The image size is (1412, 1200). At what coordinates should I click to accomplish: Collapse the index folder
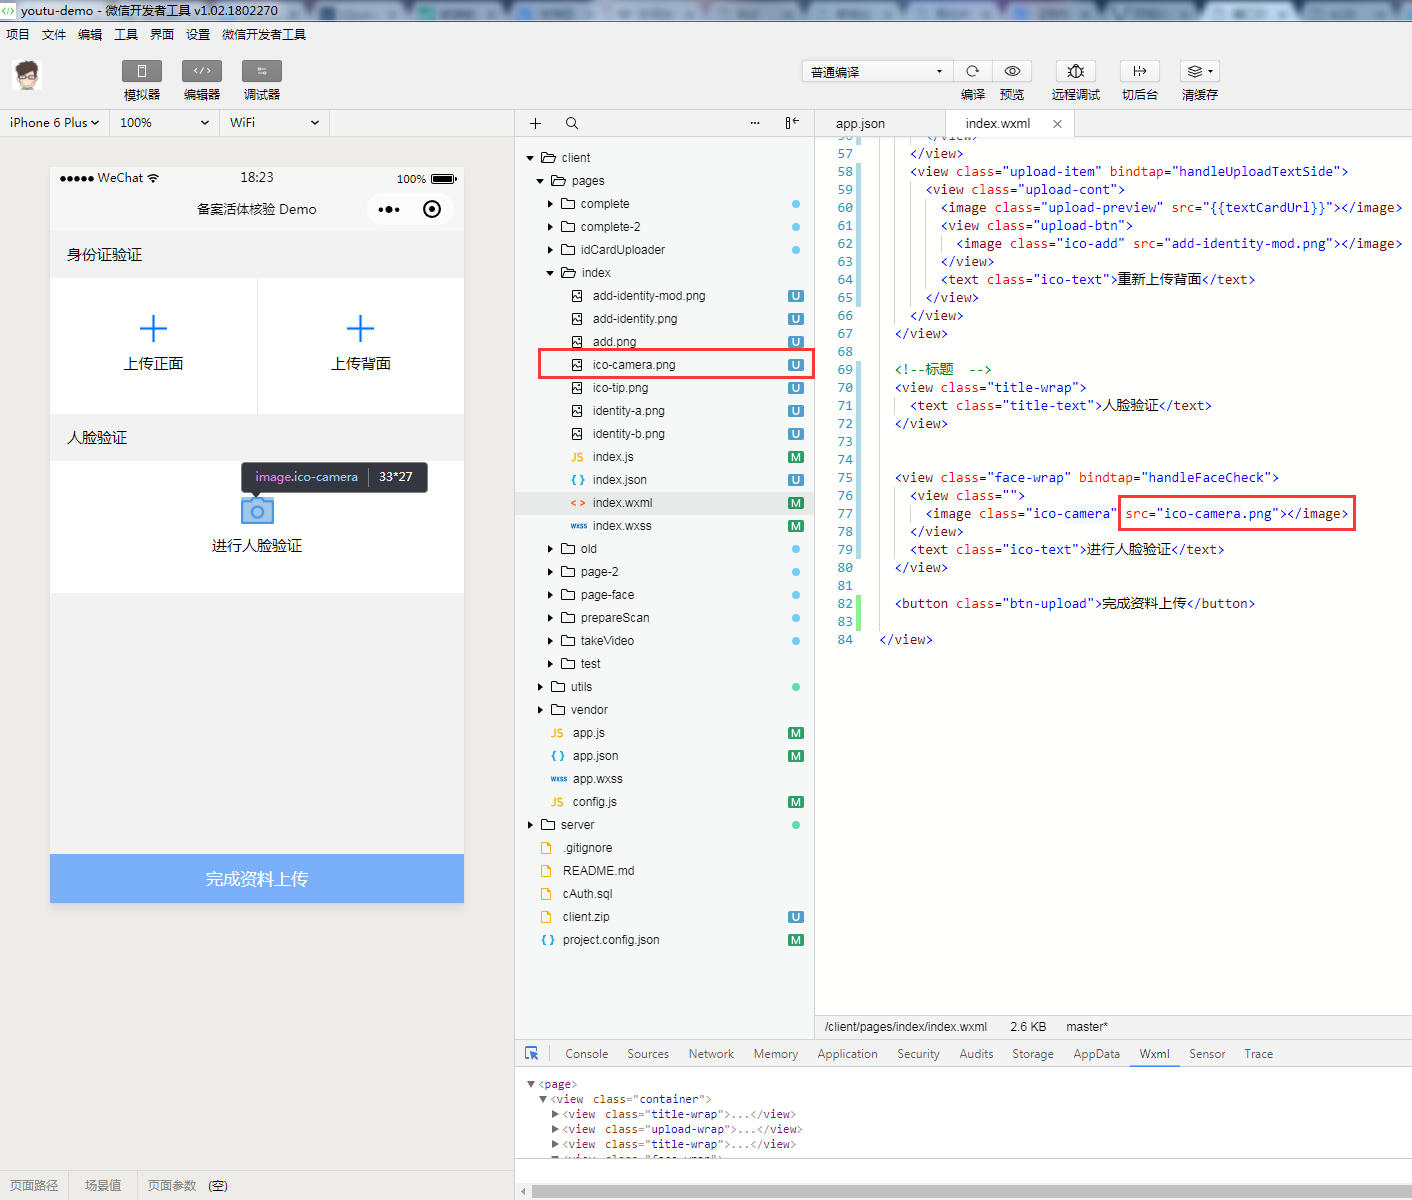[550, 273]
